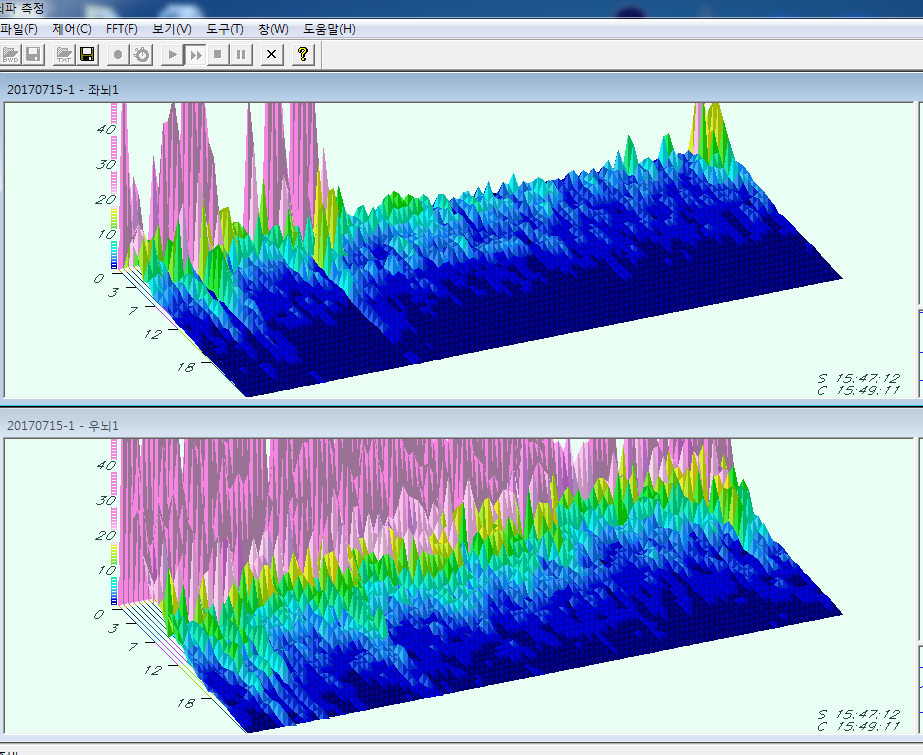Image resolution: width=923 pixels, height=755 pixels.
Task: Click the X close icon in toolbar
Action: coord(270,54)
